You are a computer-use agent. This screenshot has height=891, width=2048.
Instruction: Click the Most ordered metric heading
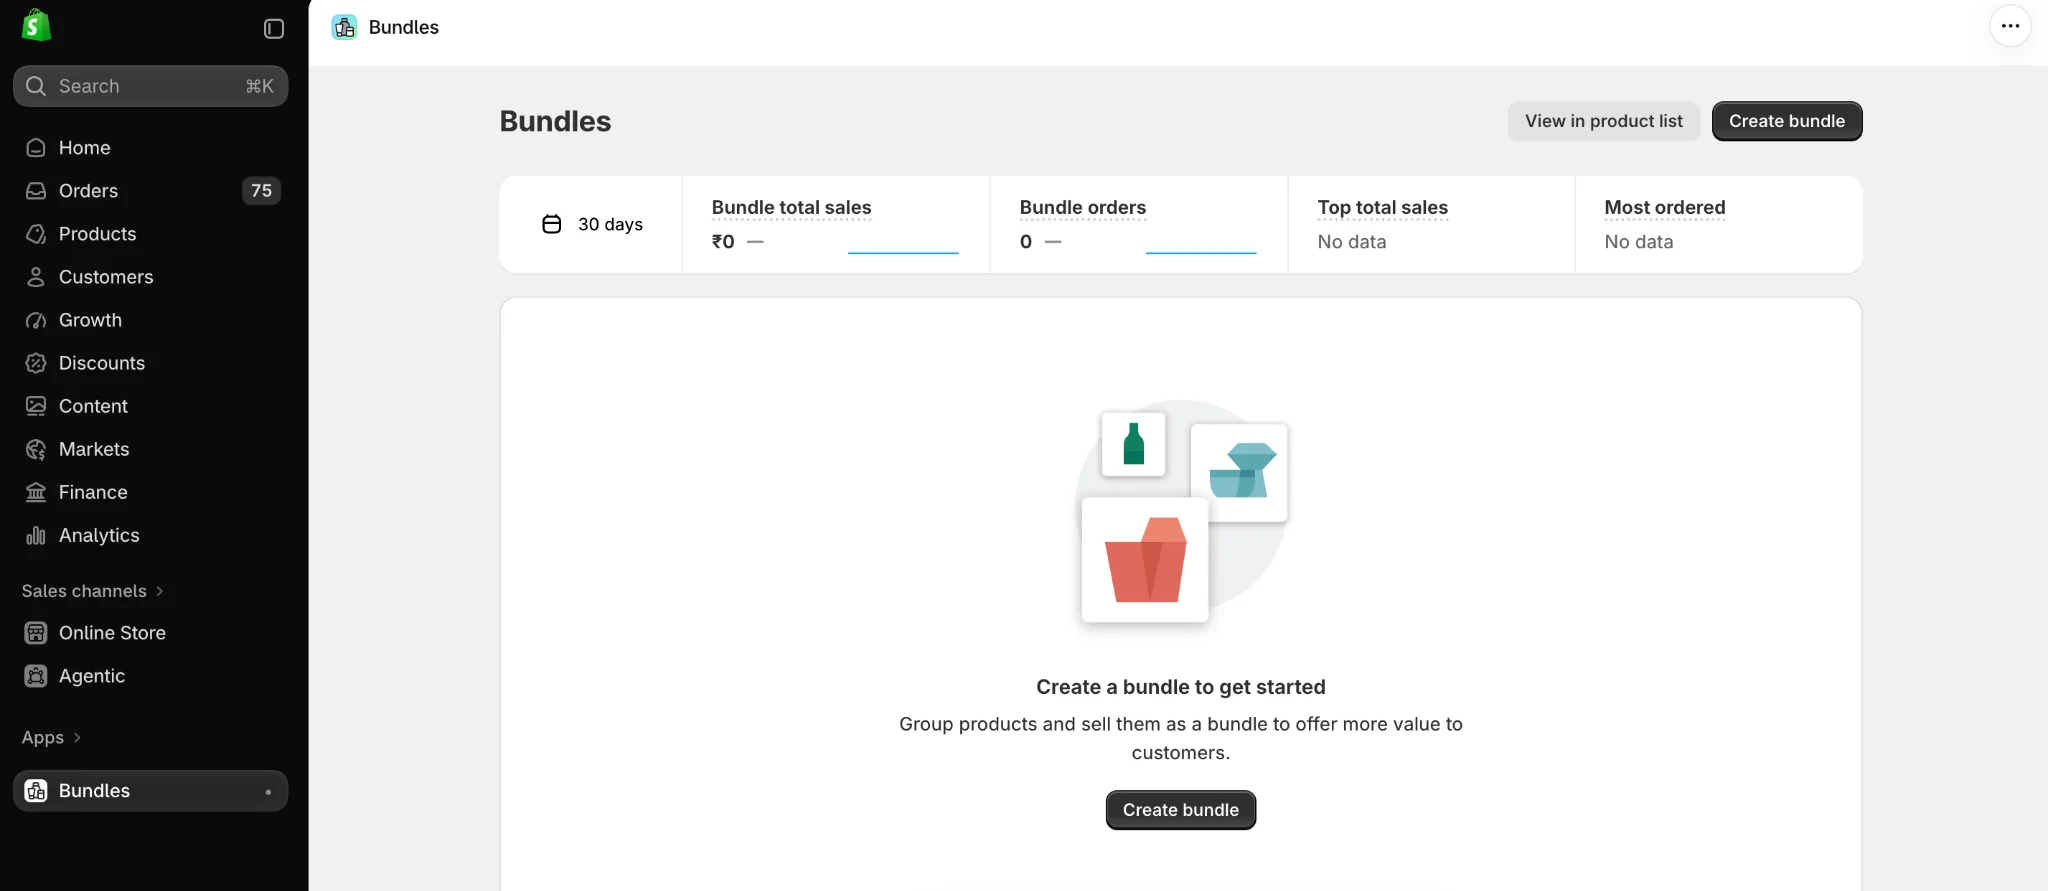[x=1665, y=207]
